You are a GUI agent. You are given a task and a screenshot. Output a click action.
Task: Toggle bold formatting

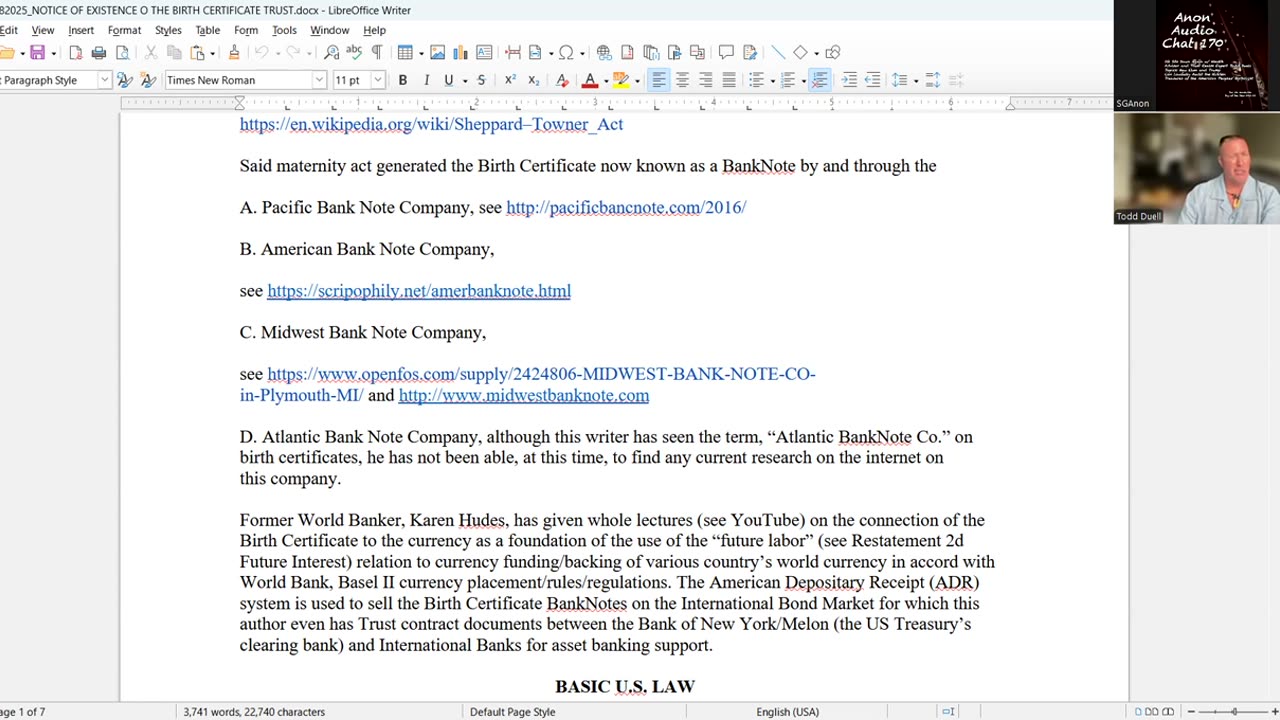(403, 80)
